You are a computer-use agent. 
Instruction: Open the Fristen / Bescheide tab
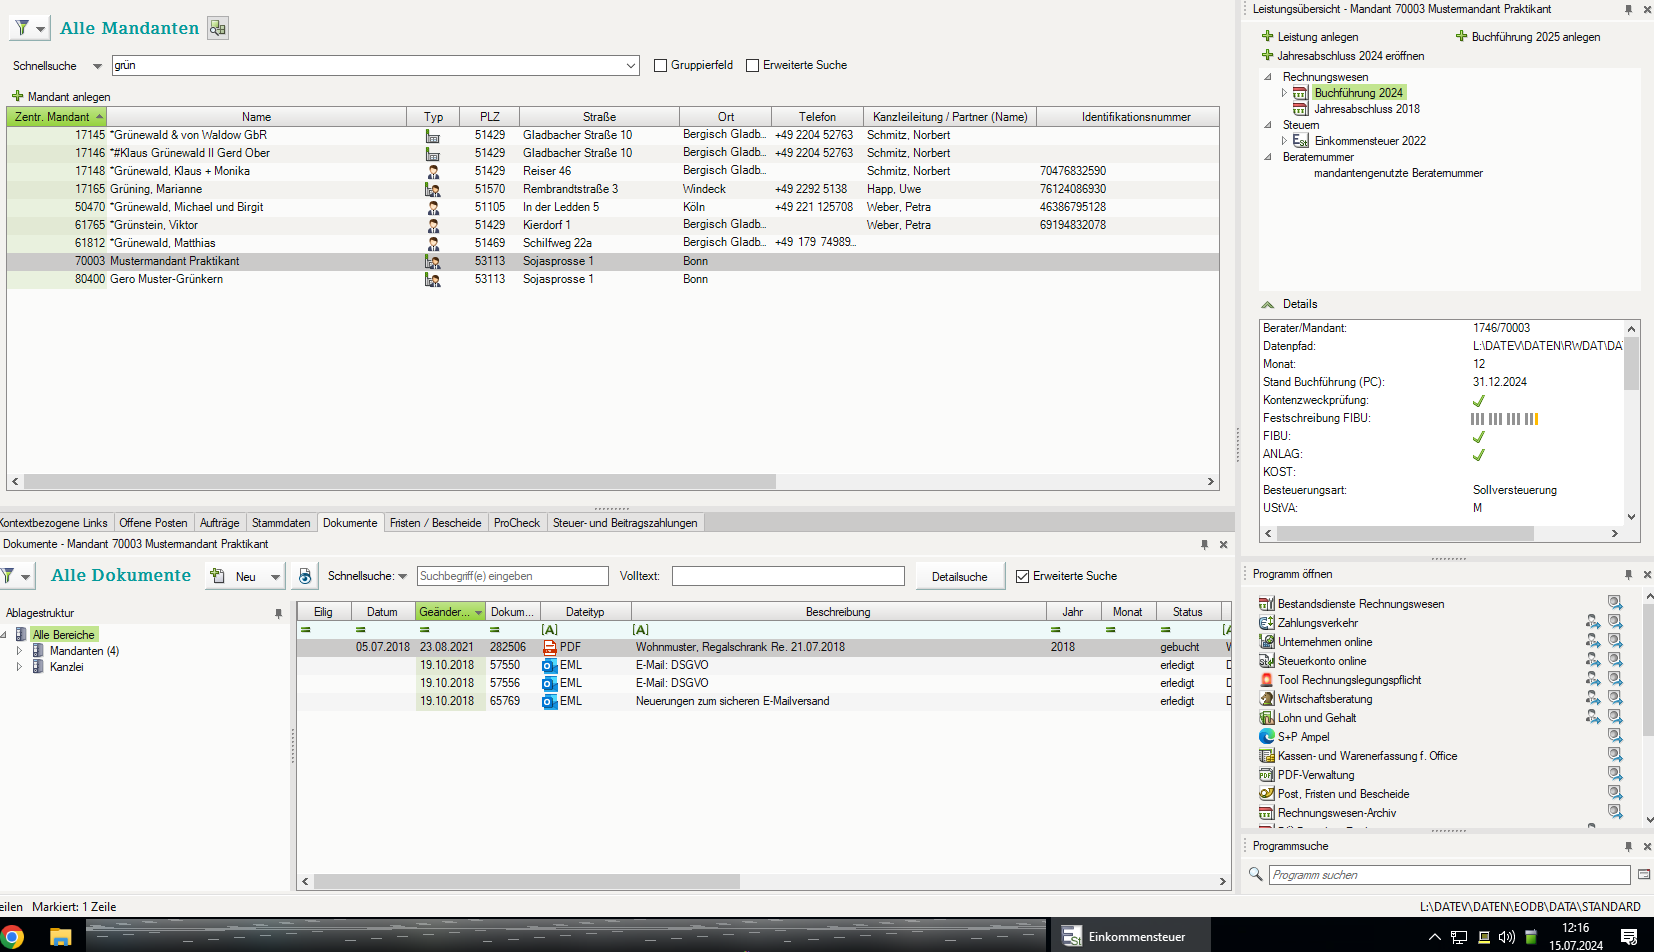point(435,523)
